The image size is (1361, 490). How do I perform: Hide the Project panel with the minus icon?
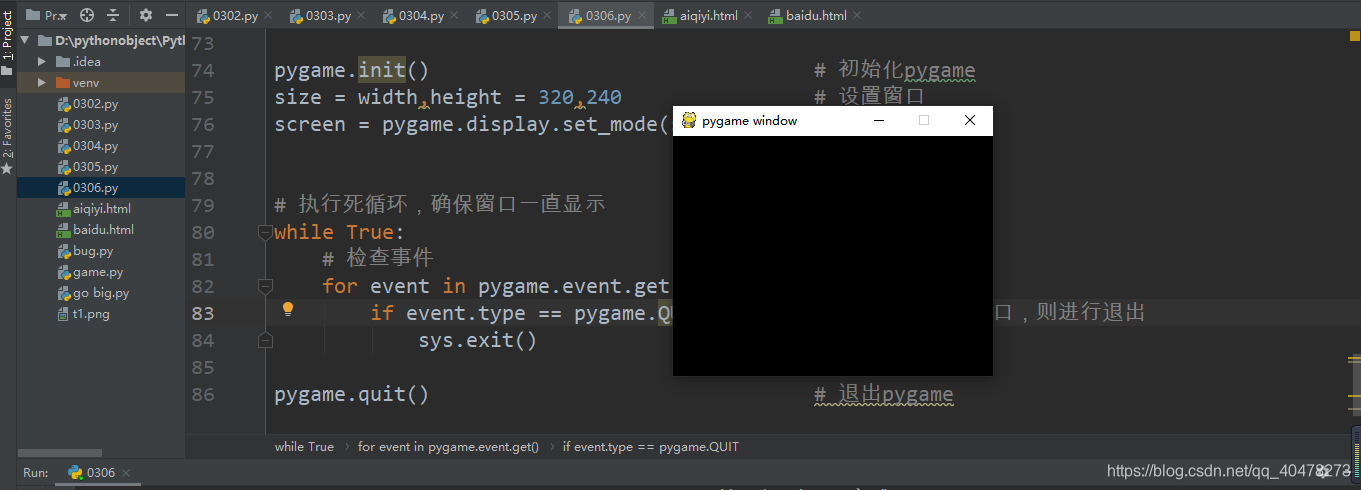tap(172, 15)
